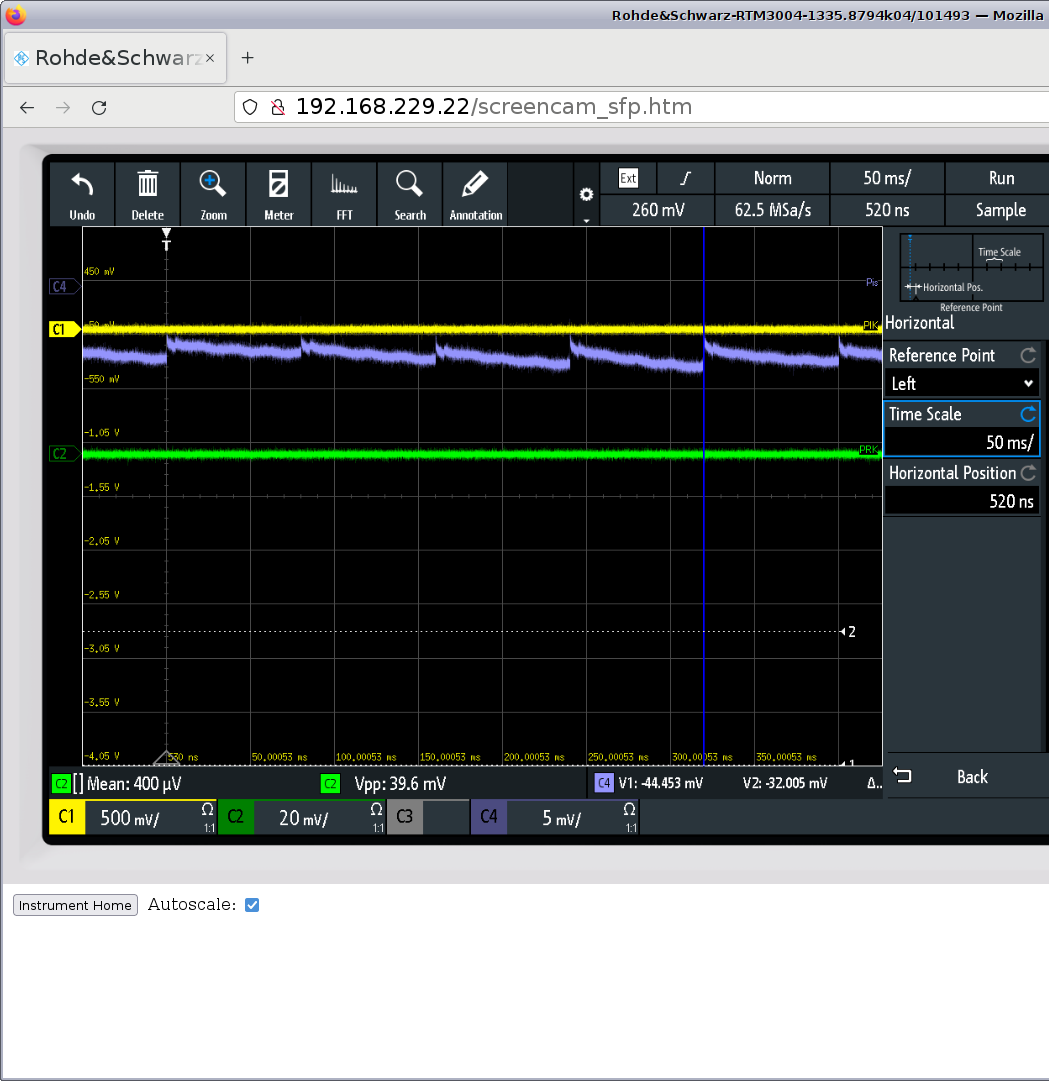The width and height of the screenshot is (1049, 1081).
Task: Activate the Zoom magnifier tool
Action: pyautogui.click(x=213, y=185)
